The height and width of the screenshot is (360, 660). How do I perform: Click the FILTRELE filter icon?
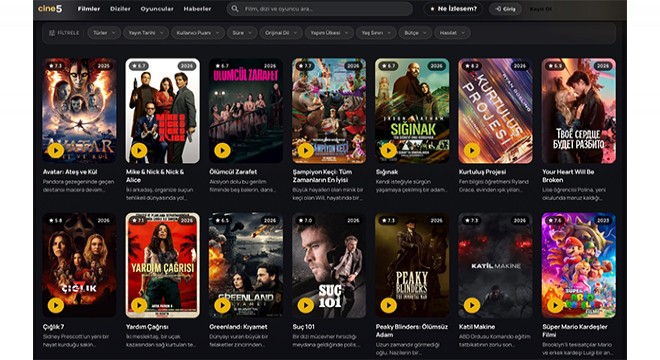(52, 33)
